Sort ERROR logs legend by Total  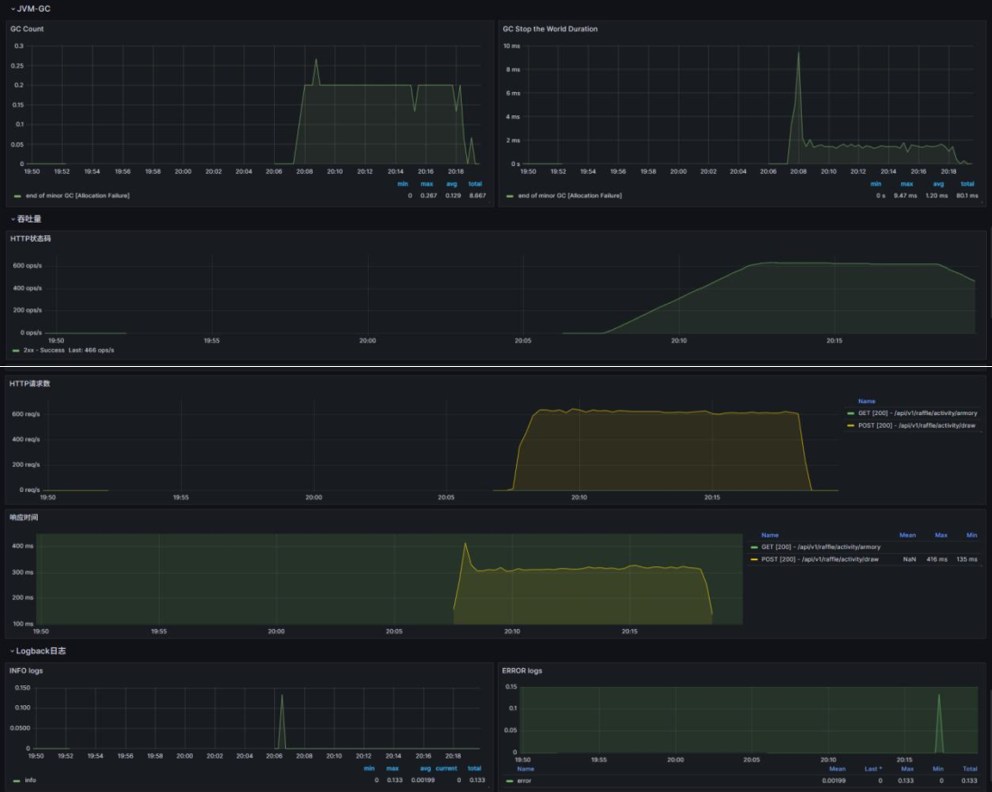970,769
